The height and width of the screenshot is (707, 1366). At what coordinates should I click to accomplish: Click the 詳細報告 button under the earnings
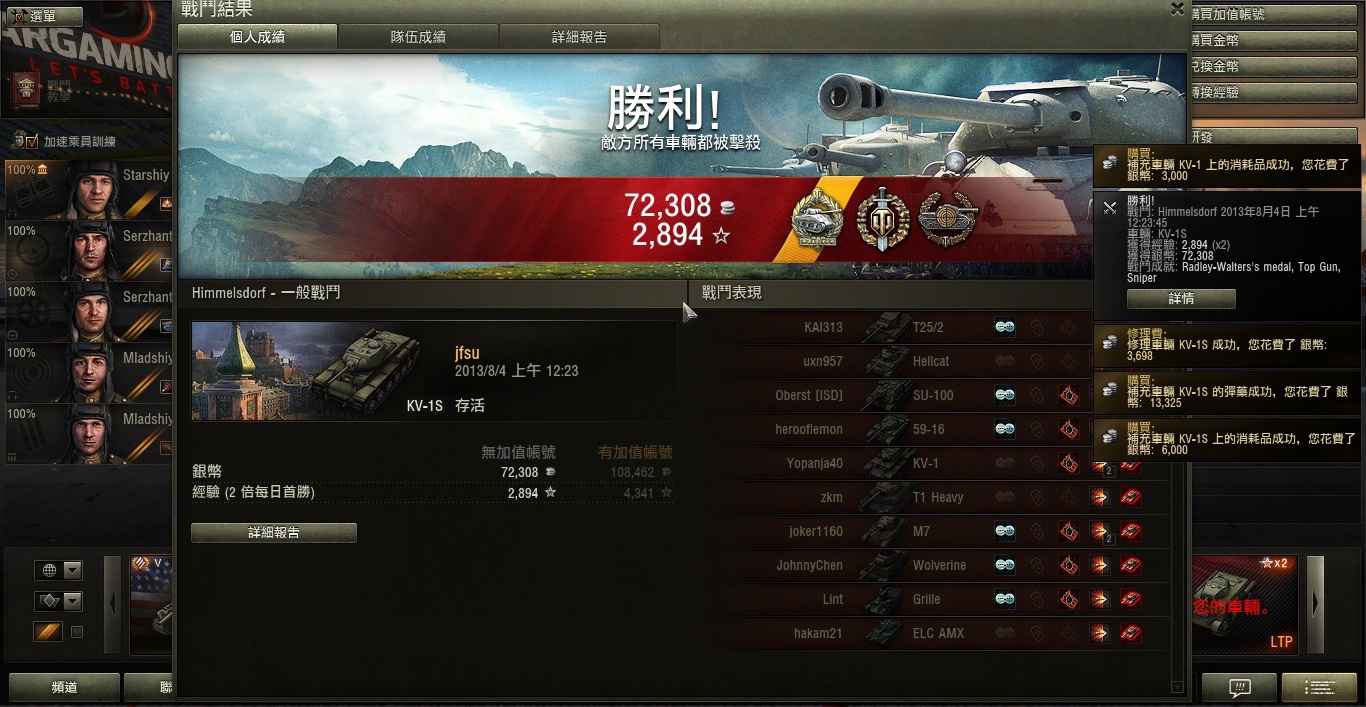[x=274, y=533]
